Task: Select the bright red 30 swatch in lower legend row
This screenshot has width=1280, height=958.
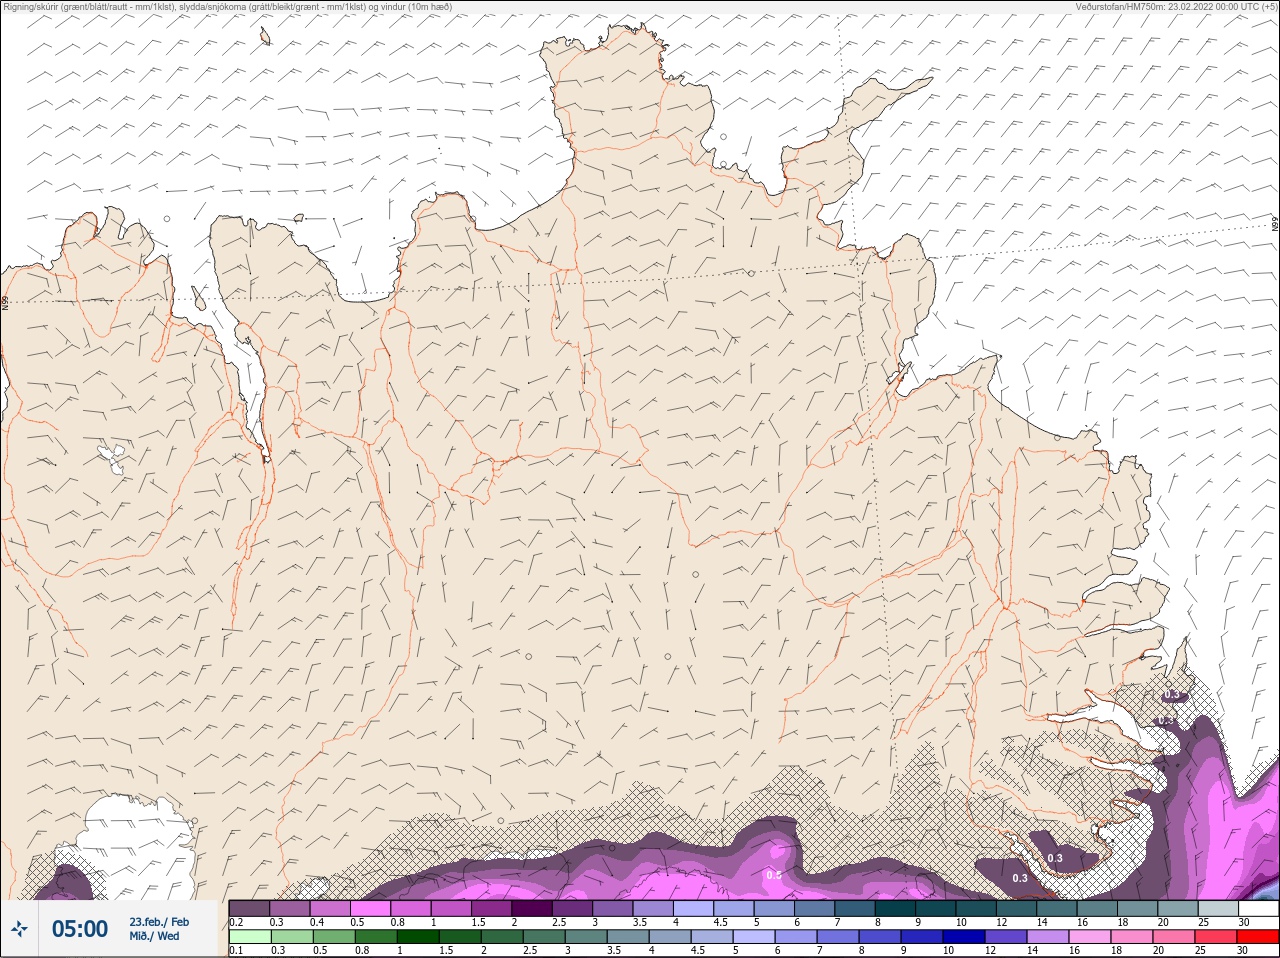Action: pyautogui.click(x=1258, y=936)
